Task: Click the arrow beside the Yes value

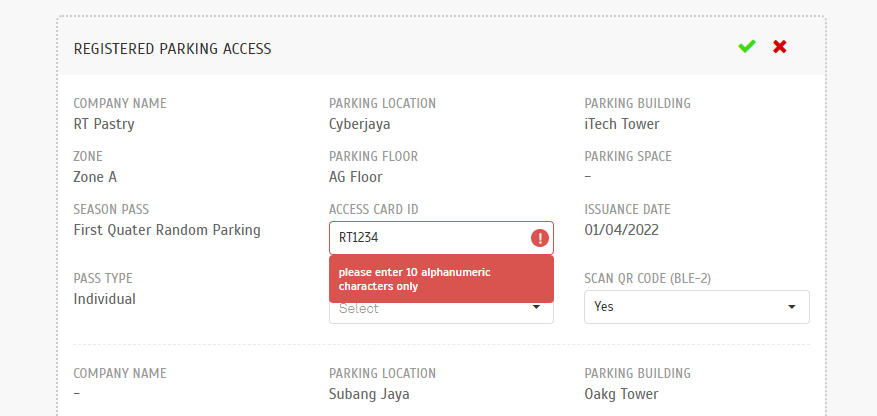Action: pos(791,307)
